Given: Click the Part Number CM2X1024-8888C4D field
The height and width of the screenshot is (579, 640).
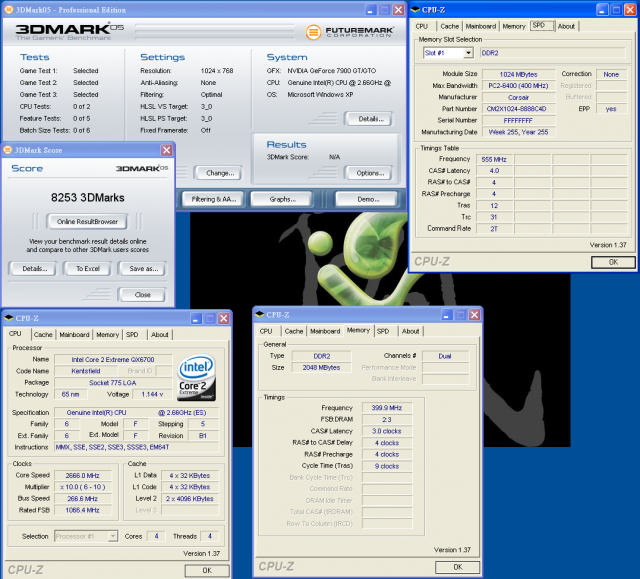Looking at the screenshot, I should pyautogui.click(x=518, y=109).
